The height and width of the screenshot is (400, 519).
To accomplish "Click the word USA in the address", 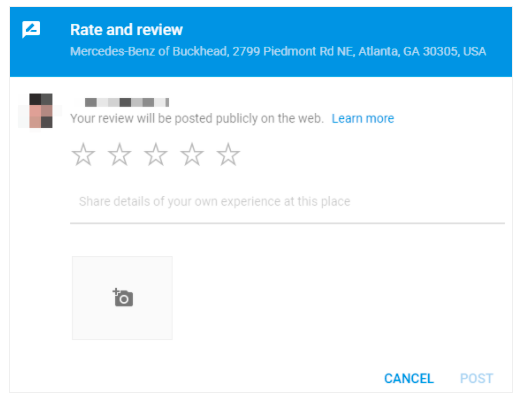I will [475, 51].
